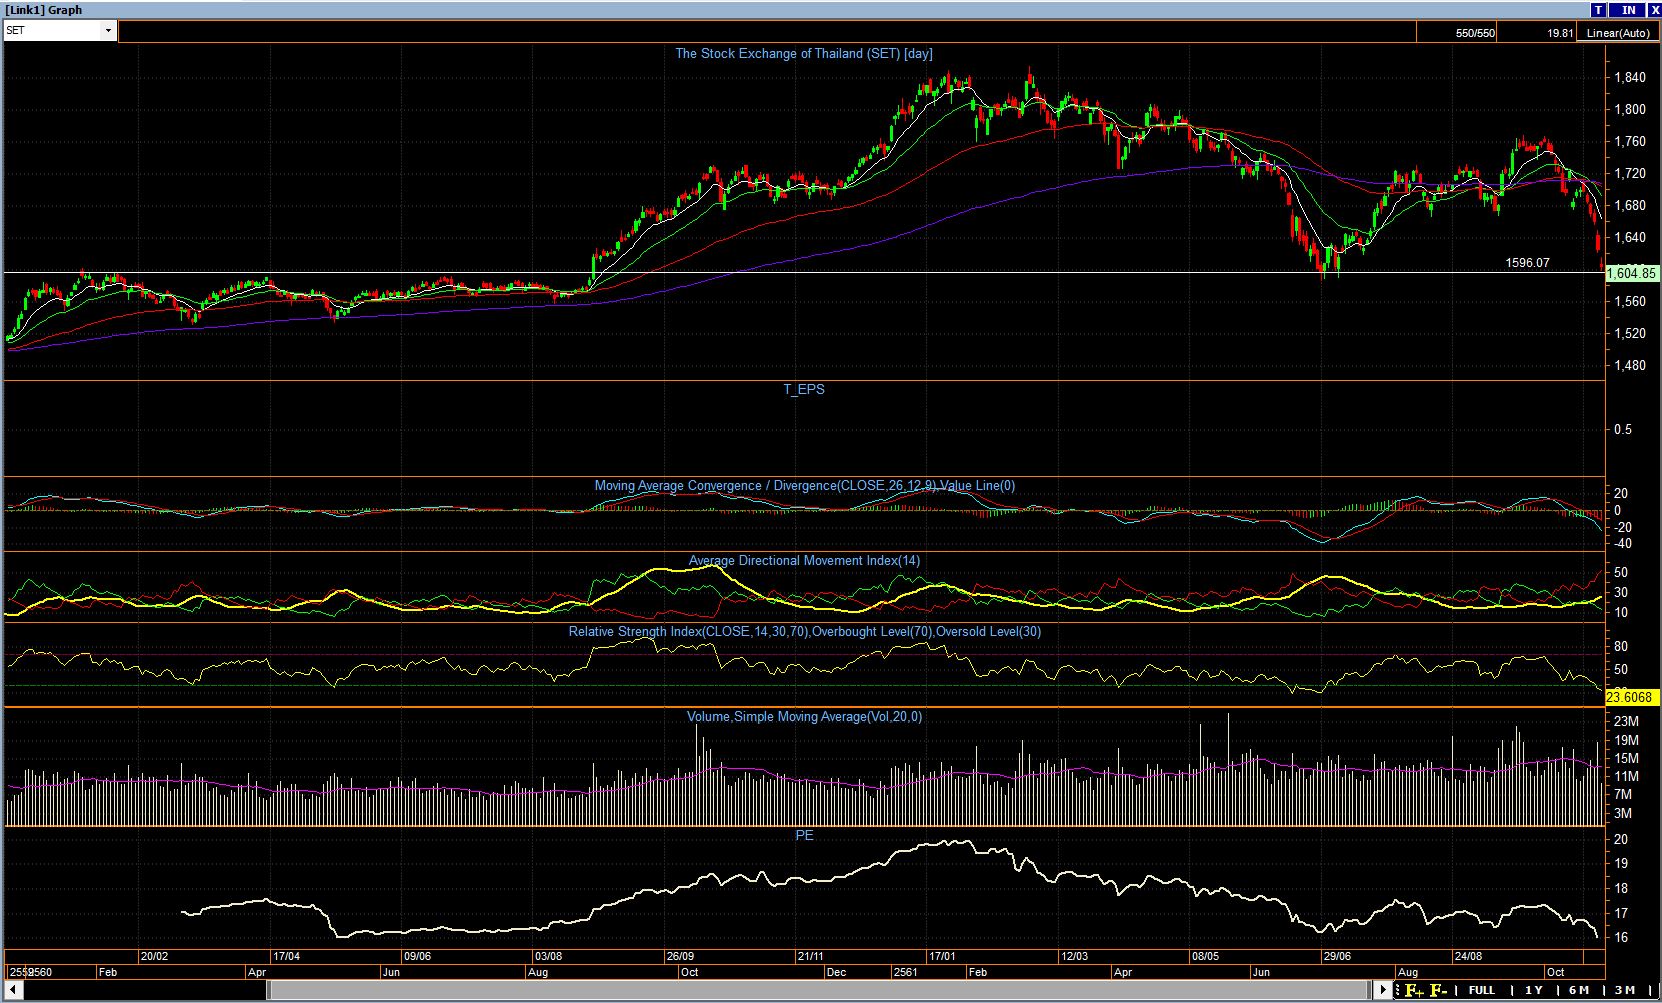The width and height of the screenshot is (1662, 1003).
Task: Grab the toolbar grip handle beside F+
Action: click(x=1398, y=990)
